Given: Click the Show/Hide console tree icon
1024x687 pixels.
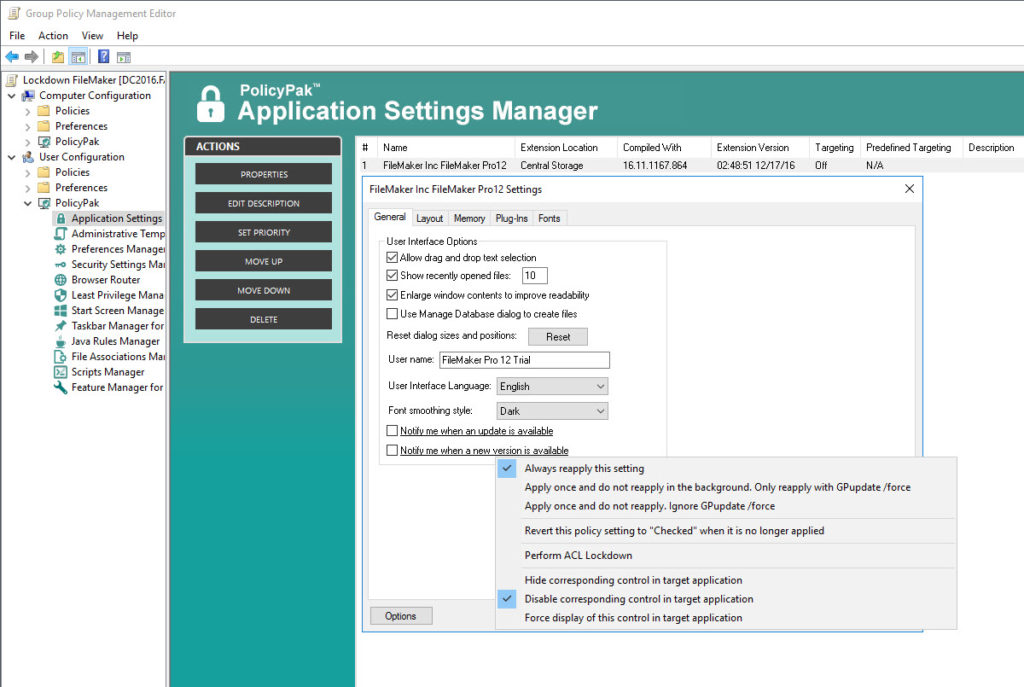Looking at the screenshot, I should [x=78, y=57].
